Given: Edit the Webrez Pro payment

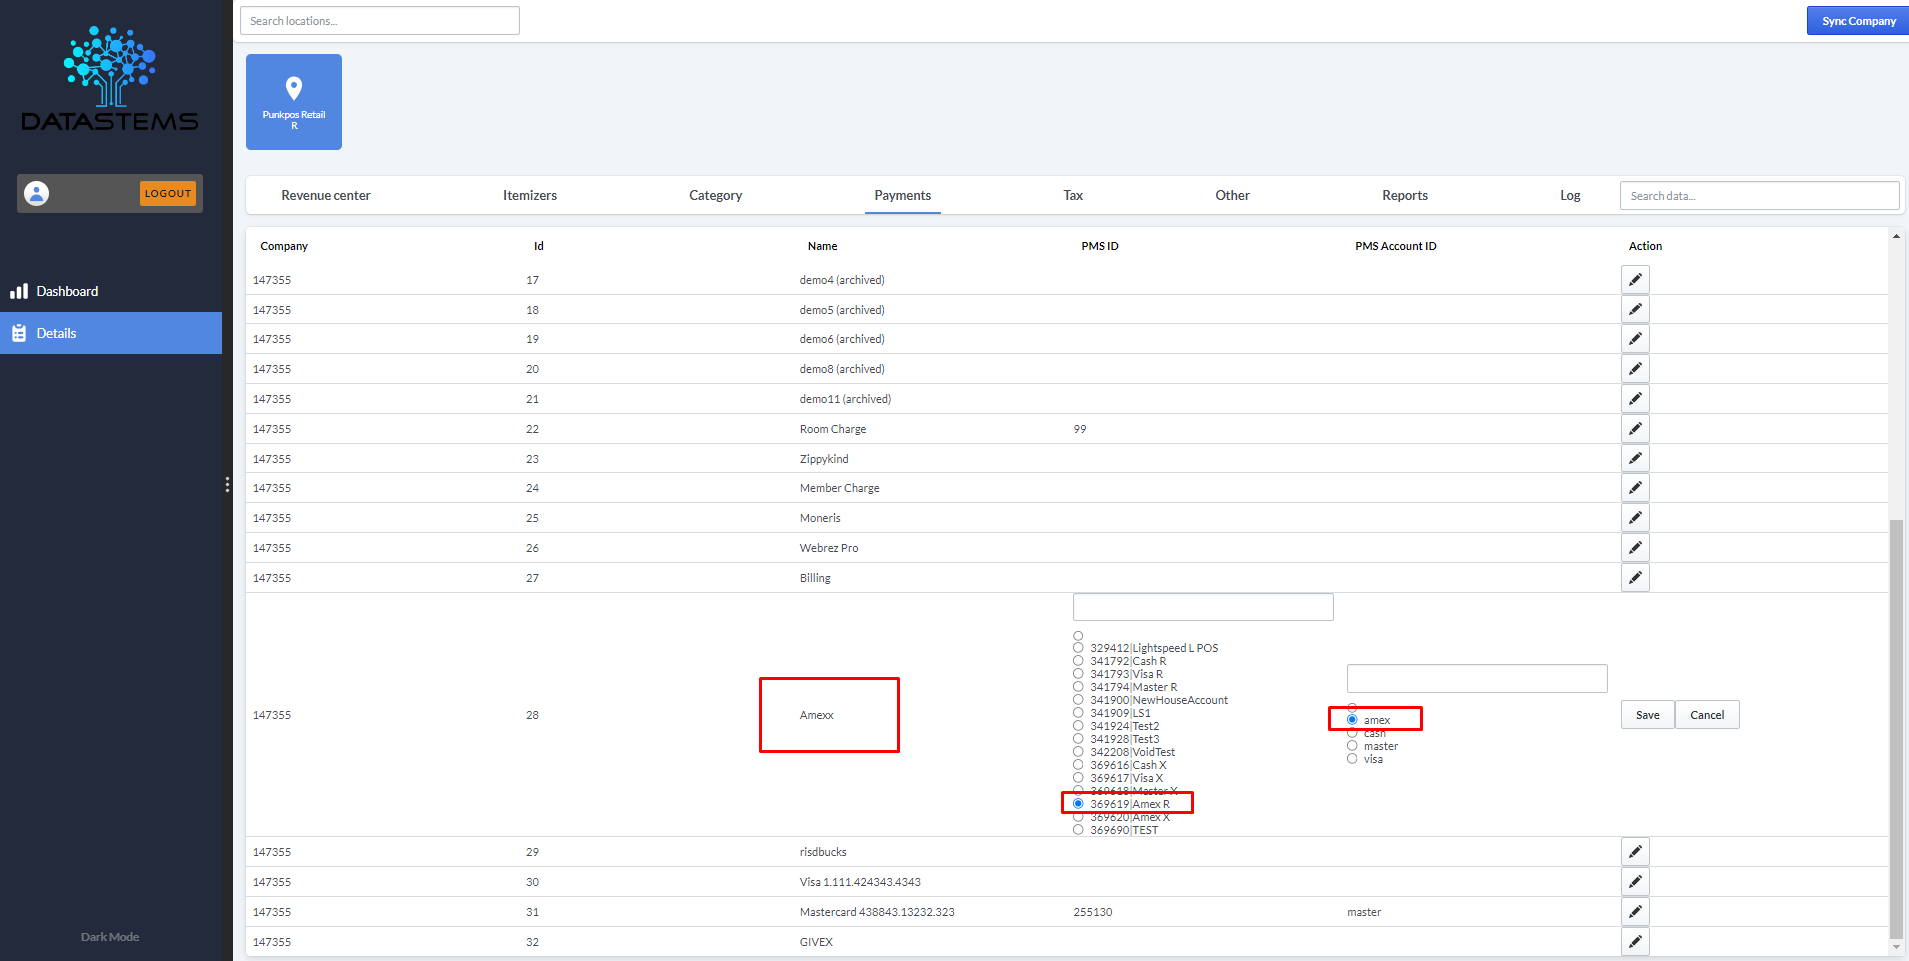Looking at the screenshot, I should click(x=1634, y=547).
